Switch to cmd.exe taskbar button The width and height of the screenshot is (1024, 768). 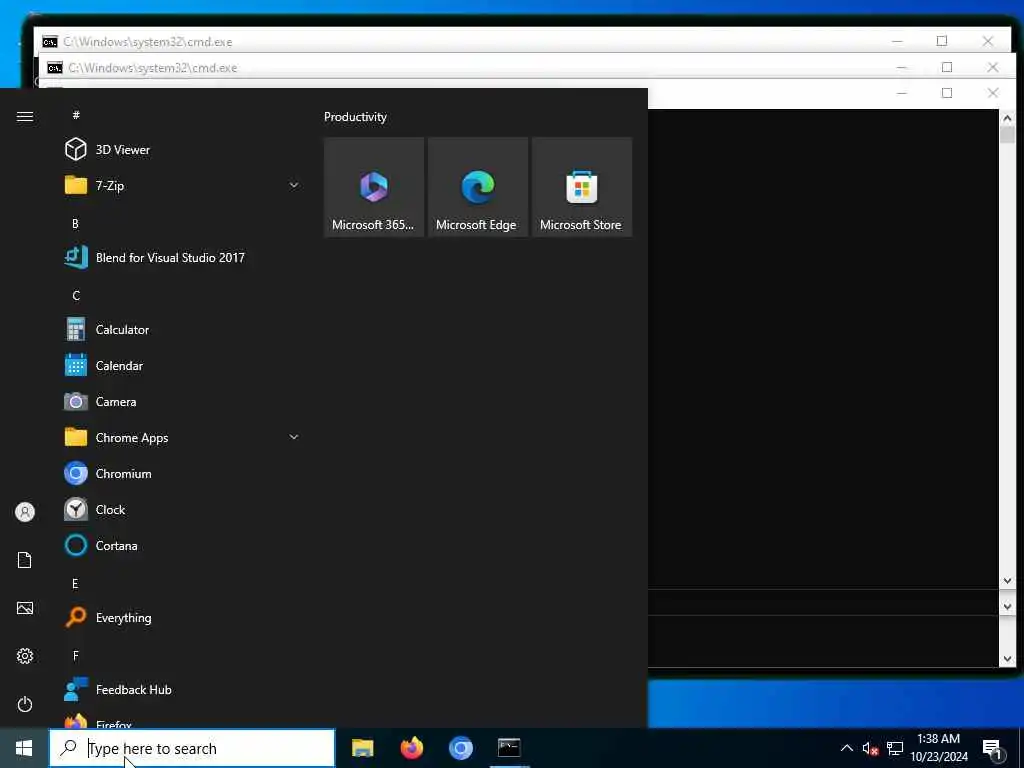[x=509, y=748]
